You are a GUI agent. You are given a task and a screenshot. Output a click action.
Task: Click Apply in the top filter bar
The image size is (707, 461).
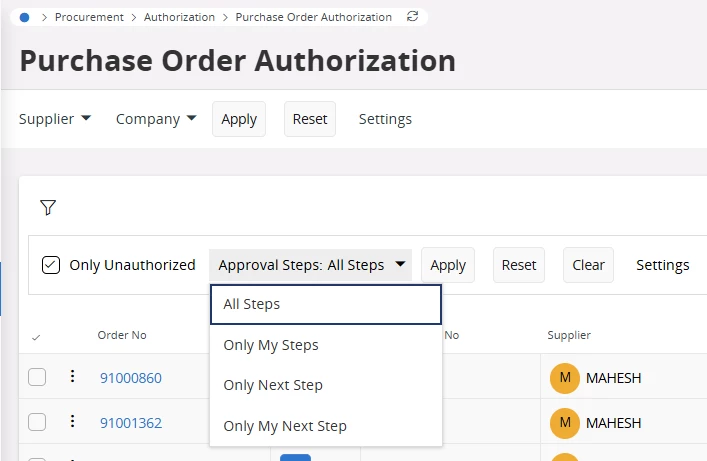pos(239,119)
